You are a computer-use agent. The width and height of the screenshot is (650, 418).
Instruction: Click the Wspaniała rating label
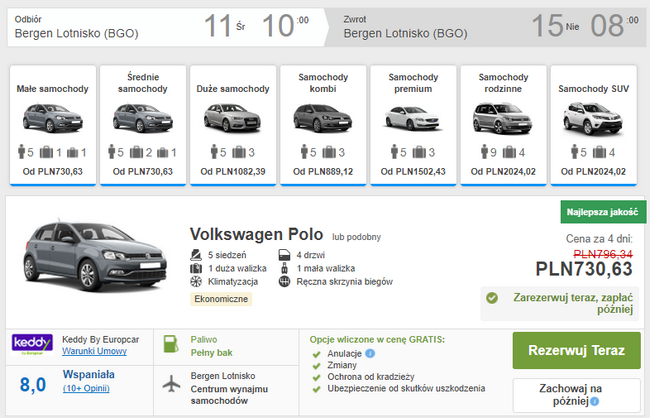pyautogui.click(x=89, y=374)
